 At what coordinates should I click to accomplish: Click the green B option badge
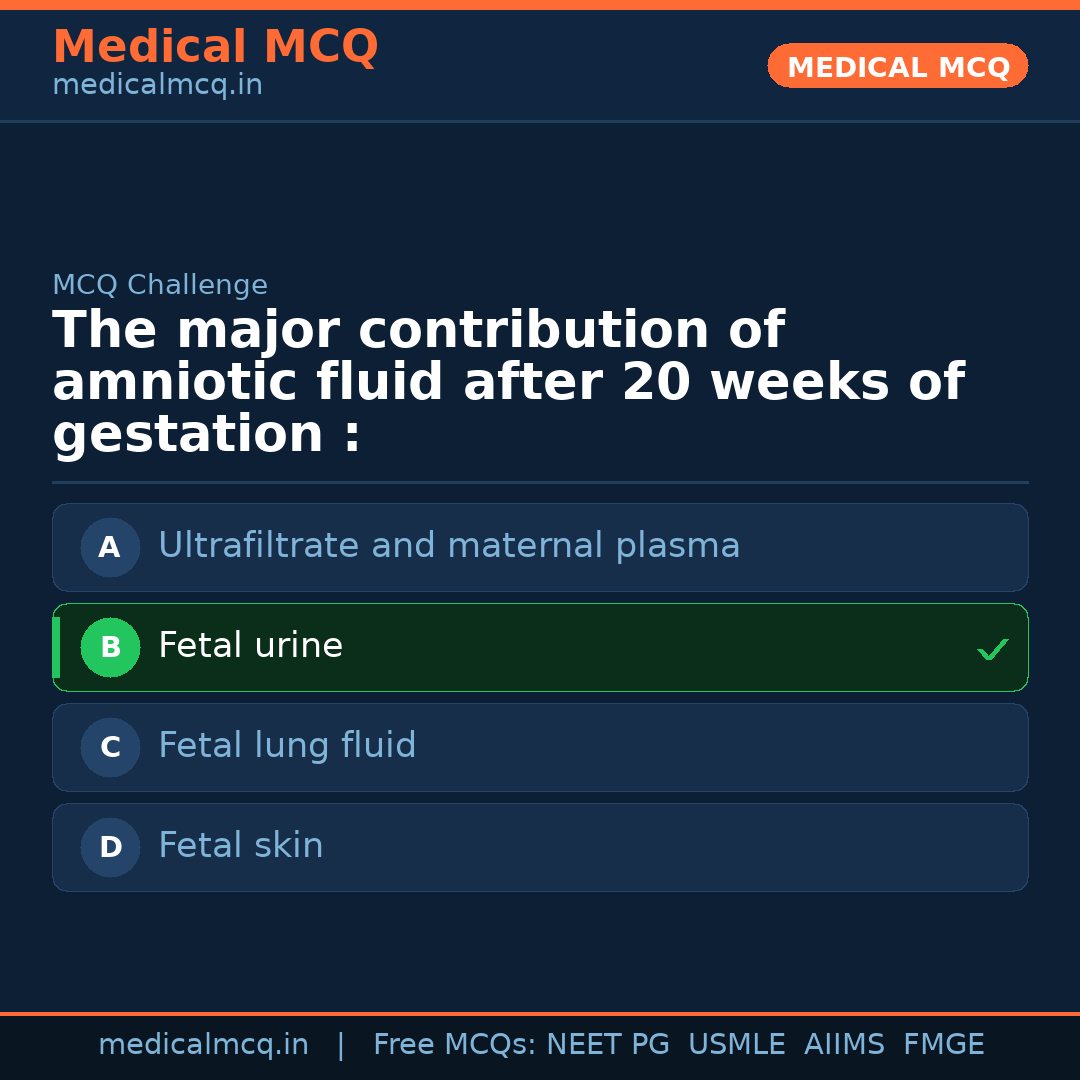110,647
